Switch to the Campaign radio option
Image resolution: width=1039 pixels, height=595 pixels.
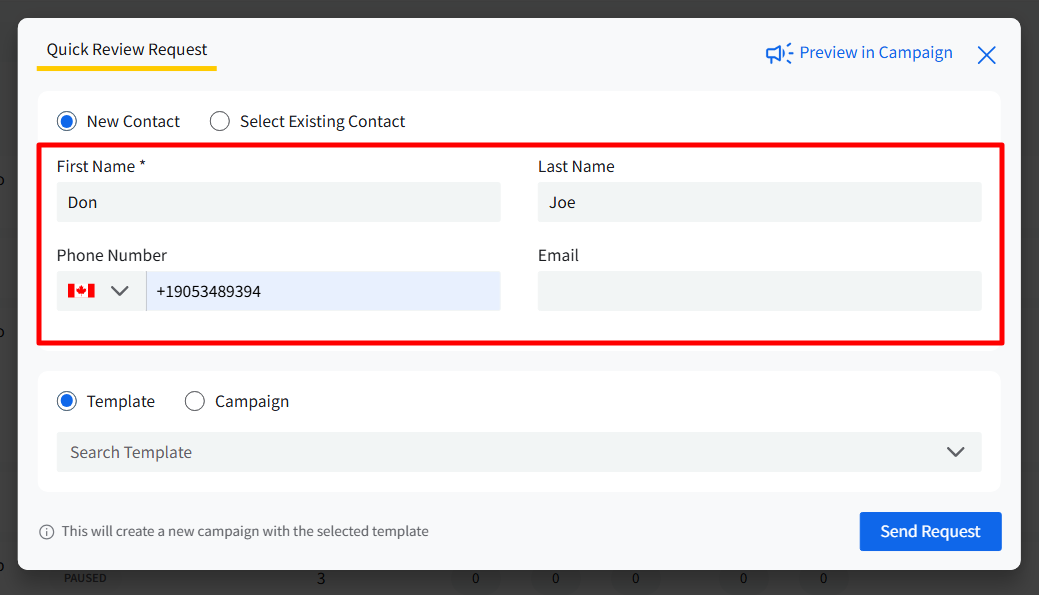click(x=195, y=401)
